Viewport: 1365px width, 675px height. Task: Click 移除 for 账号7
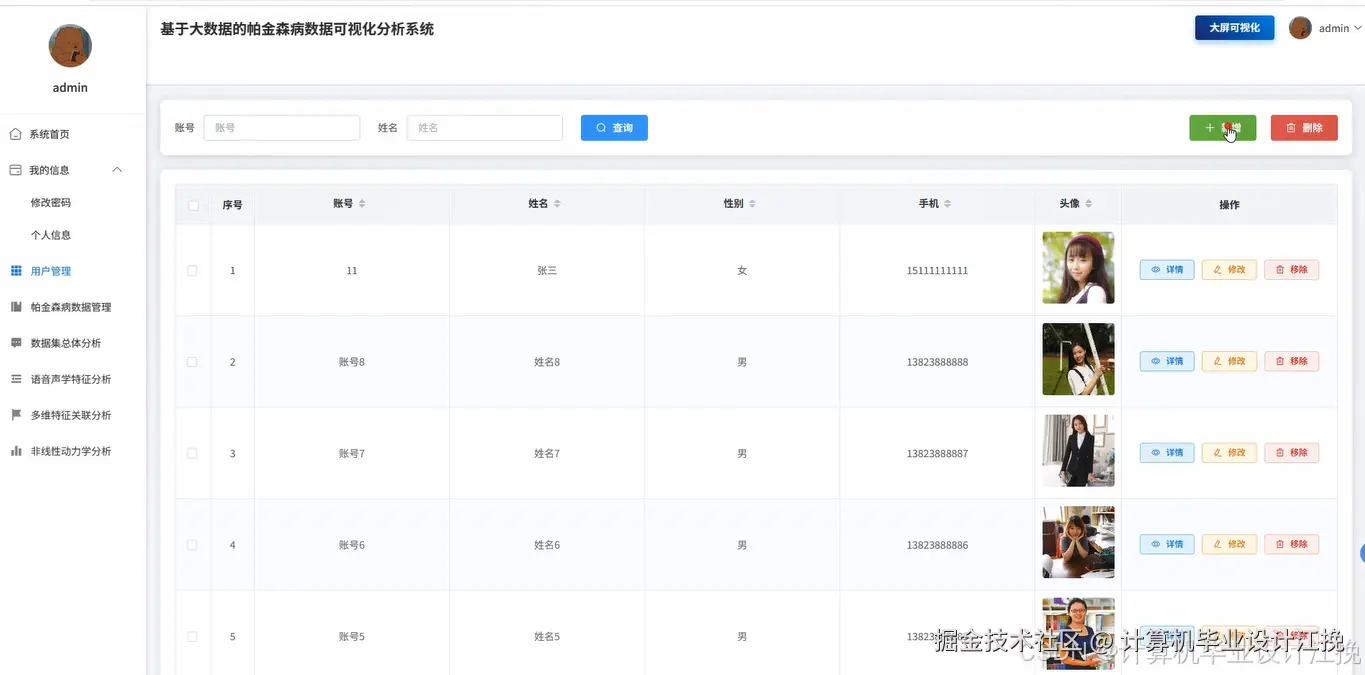[1292, 453]
